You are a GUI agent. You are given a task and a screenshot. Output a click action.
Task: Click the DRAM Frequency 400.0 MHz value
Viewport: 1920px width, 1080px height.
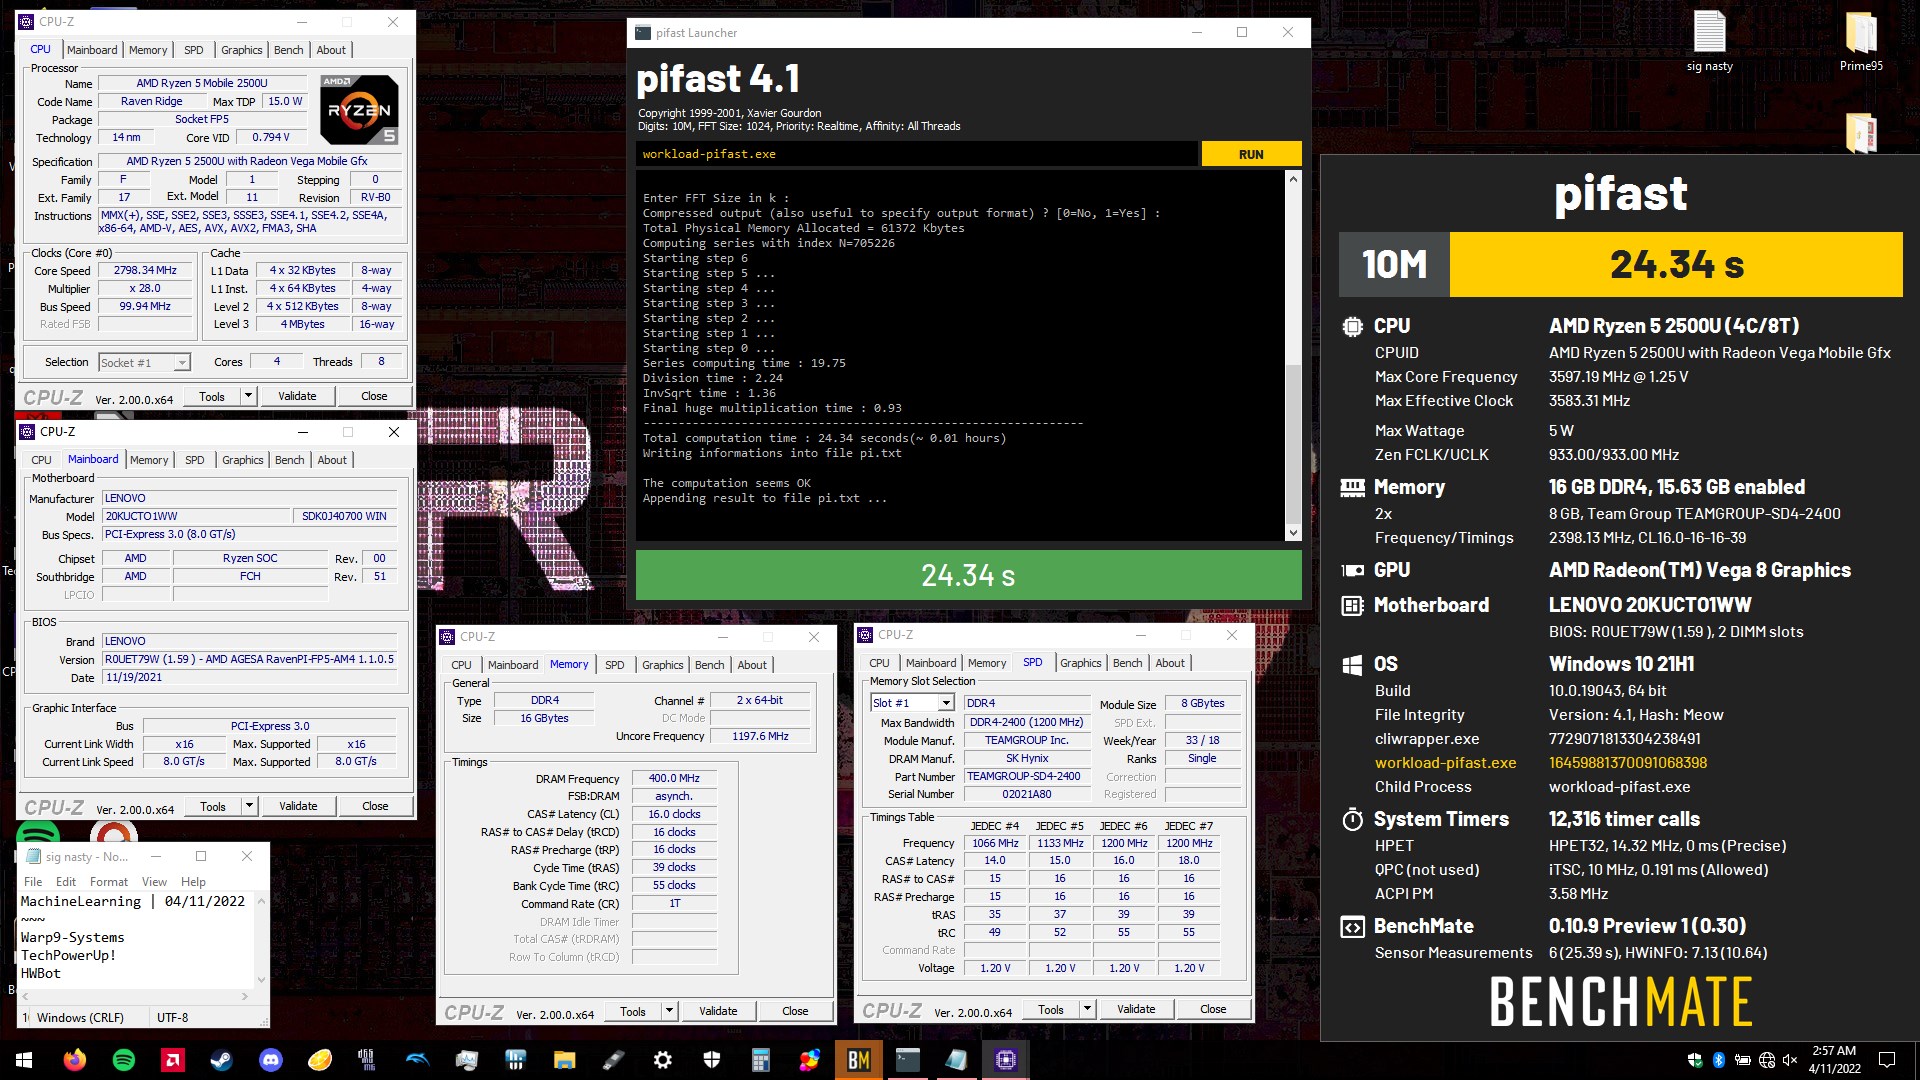coord(674,778)
